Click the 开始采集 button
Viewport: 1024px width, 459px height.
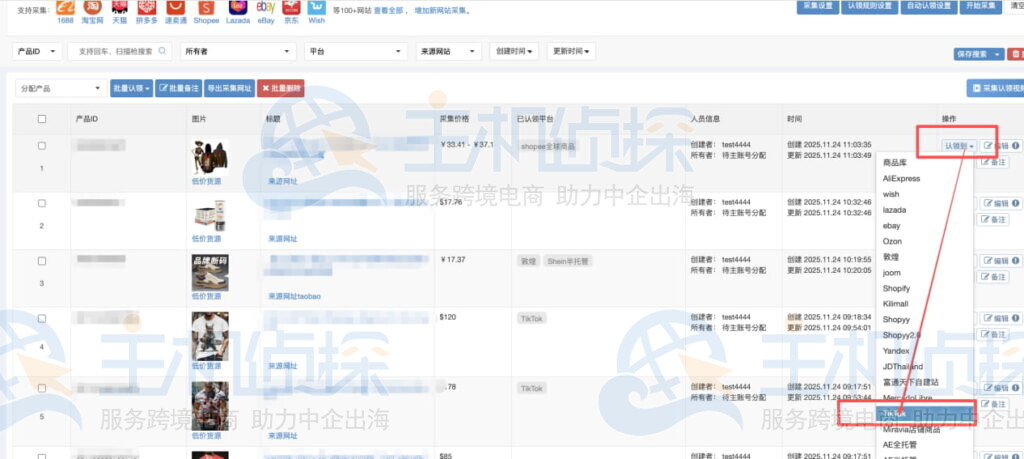tap(980, 6)
